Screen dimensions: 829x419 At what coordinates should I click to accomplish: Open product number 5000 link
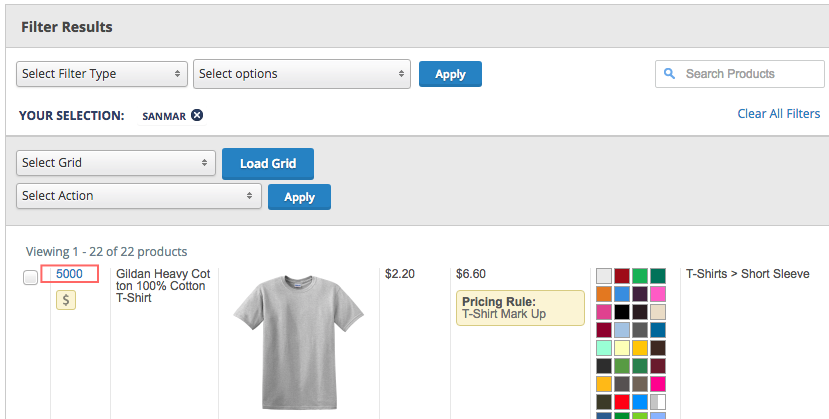(69, 274)
